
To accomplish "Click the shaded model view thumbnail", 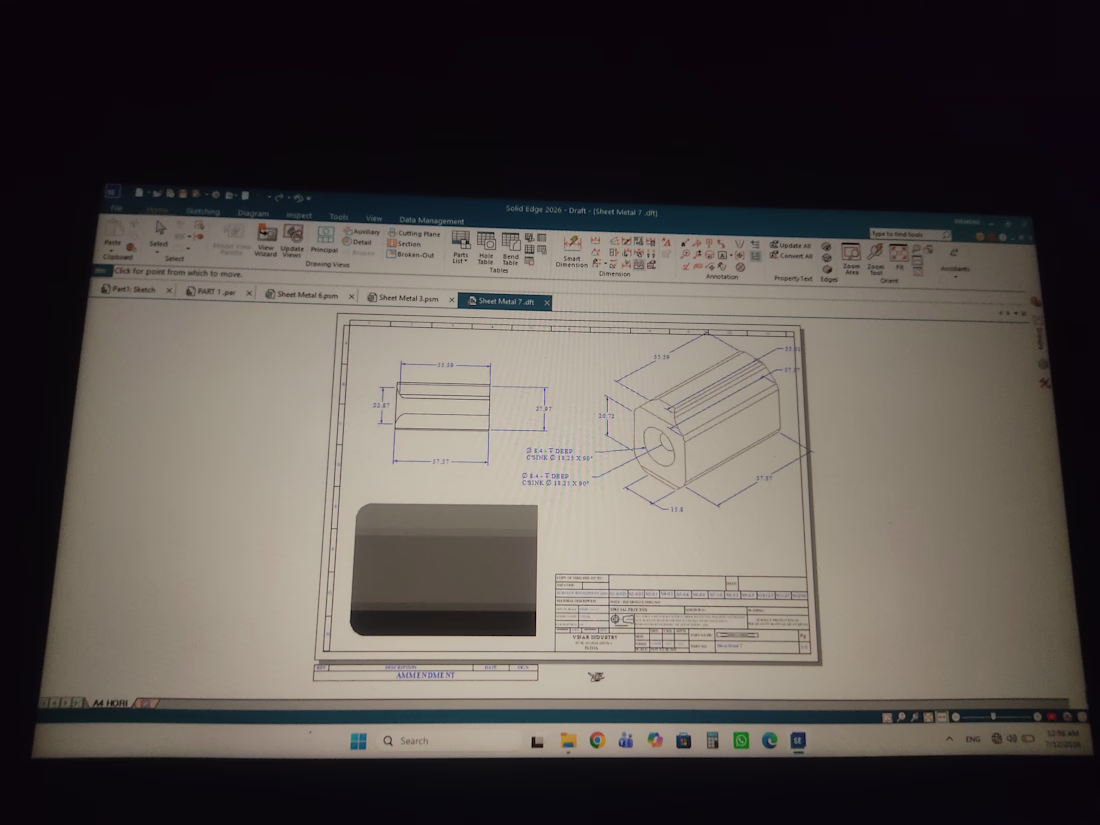I will [x=443, y=570].
